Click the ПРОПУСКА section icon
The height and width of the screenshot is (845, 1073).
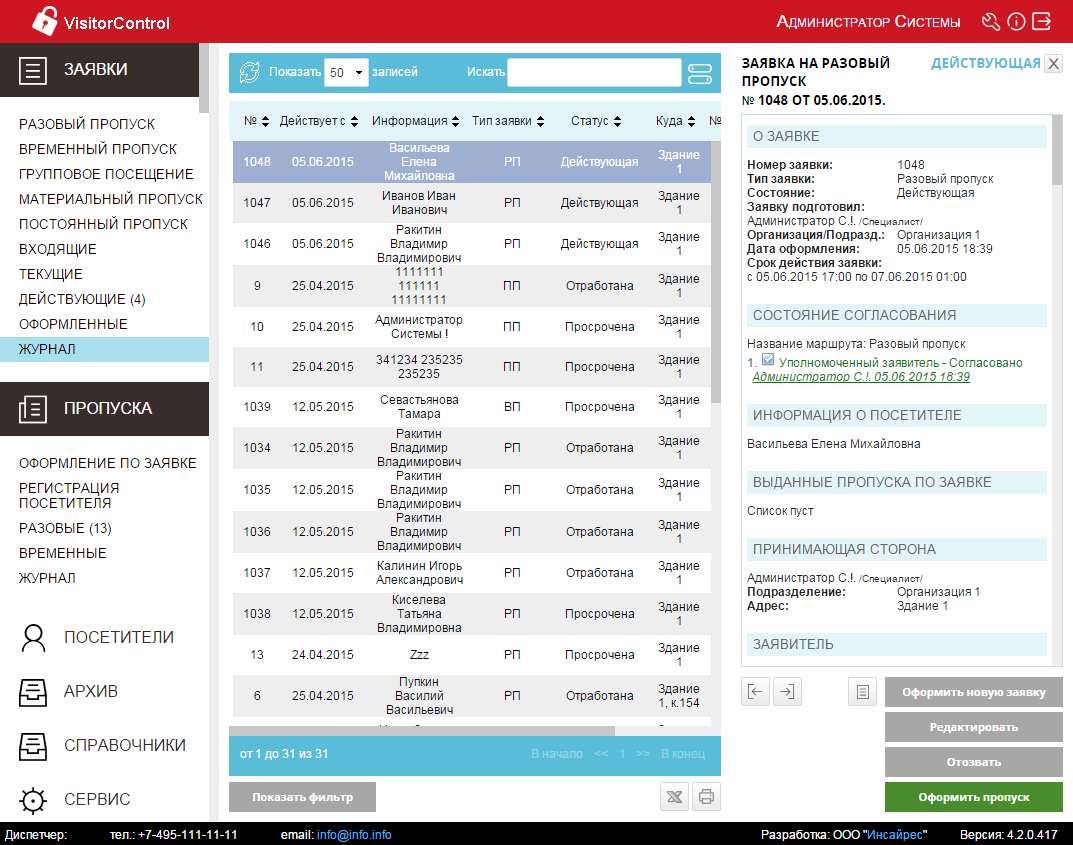point(33,408)
